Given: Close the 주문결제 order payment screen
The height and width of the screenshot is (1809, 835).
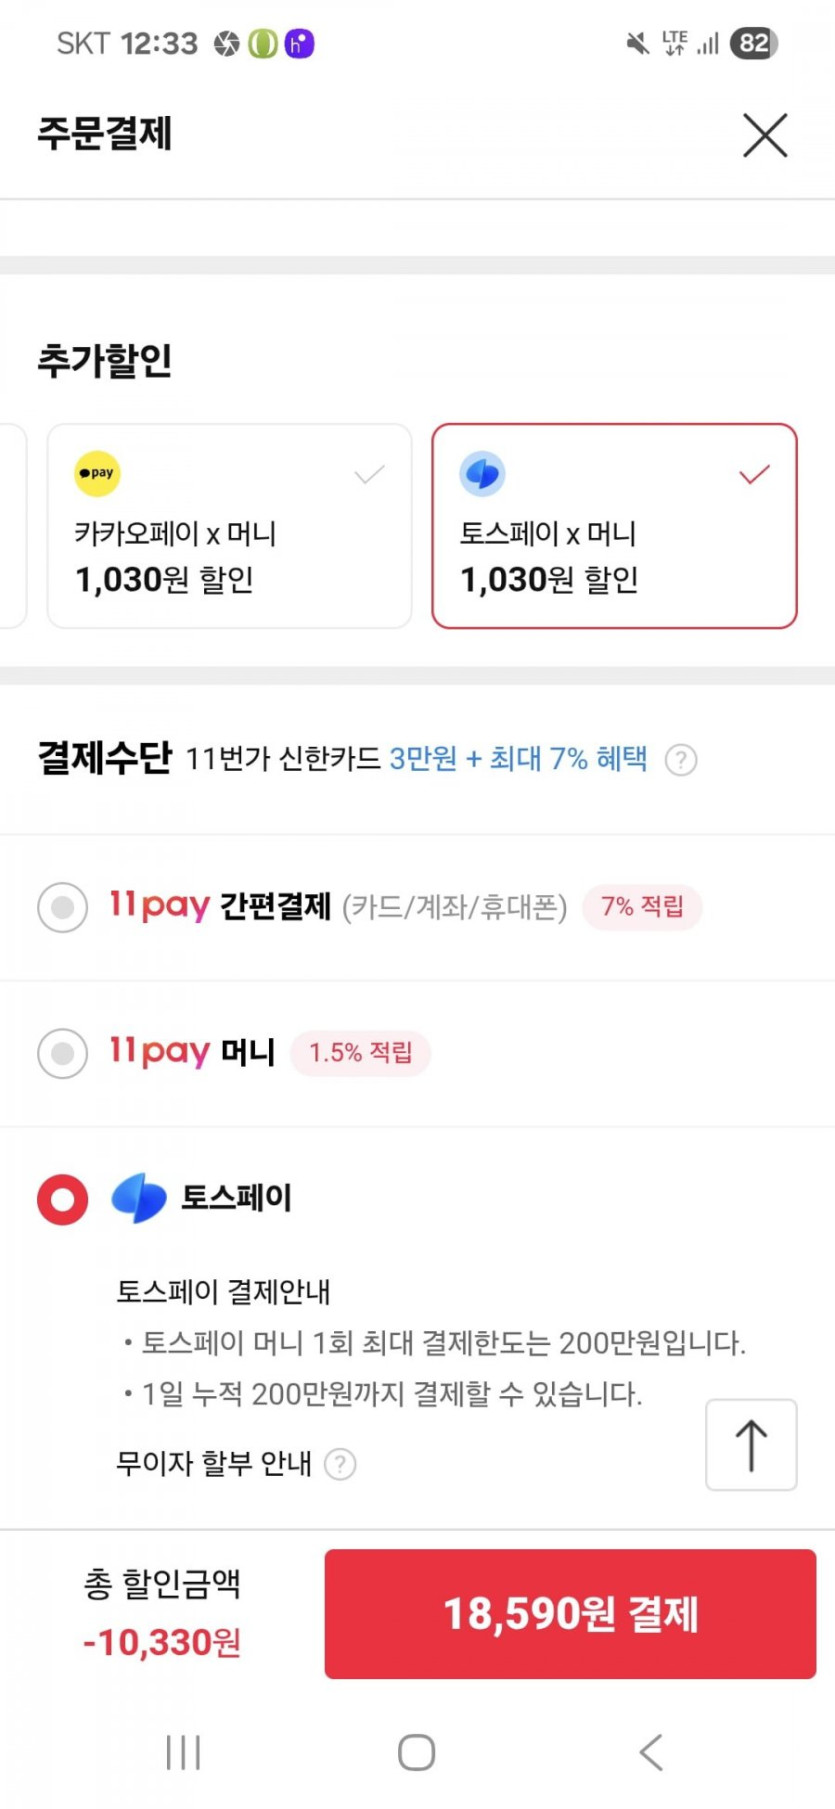Looking at the screenshot, I should 765,135.
